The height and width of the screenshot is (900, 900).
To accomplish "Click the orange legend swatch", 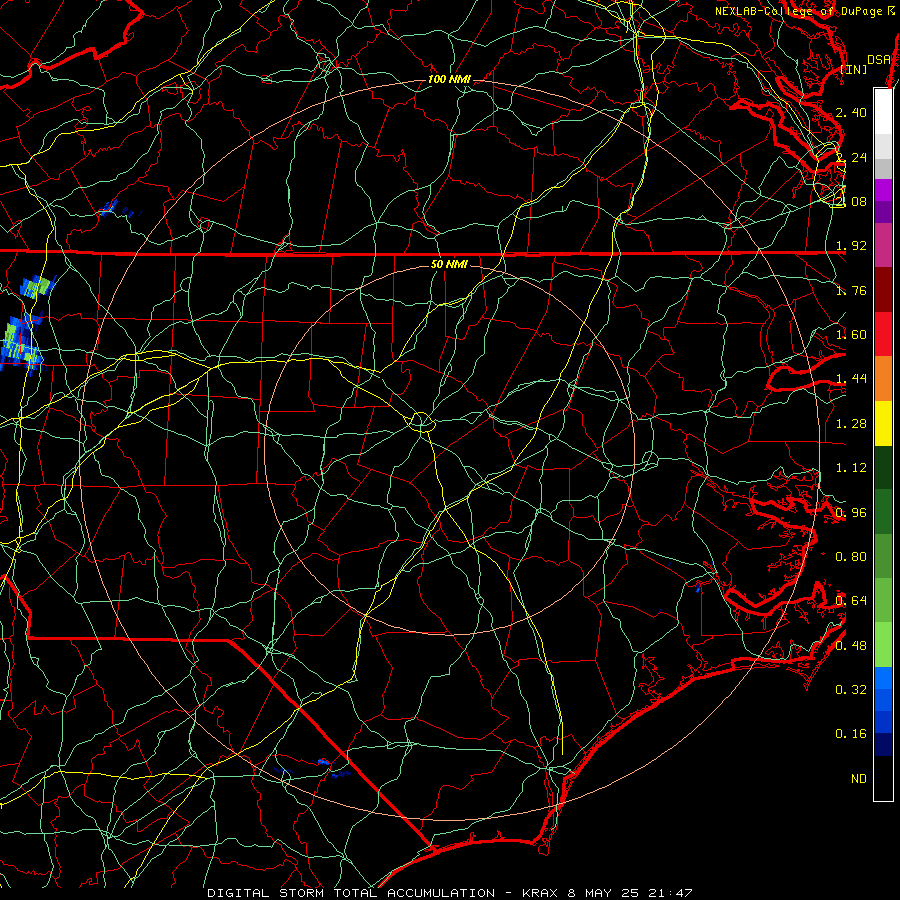I will tap(883, 379).
